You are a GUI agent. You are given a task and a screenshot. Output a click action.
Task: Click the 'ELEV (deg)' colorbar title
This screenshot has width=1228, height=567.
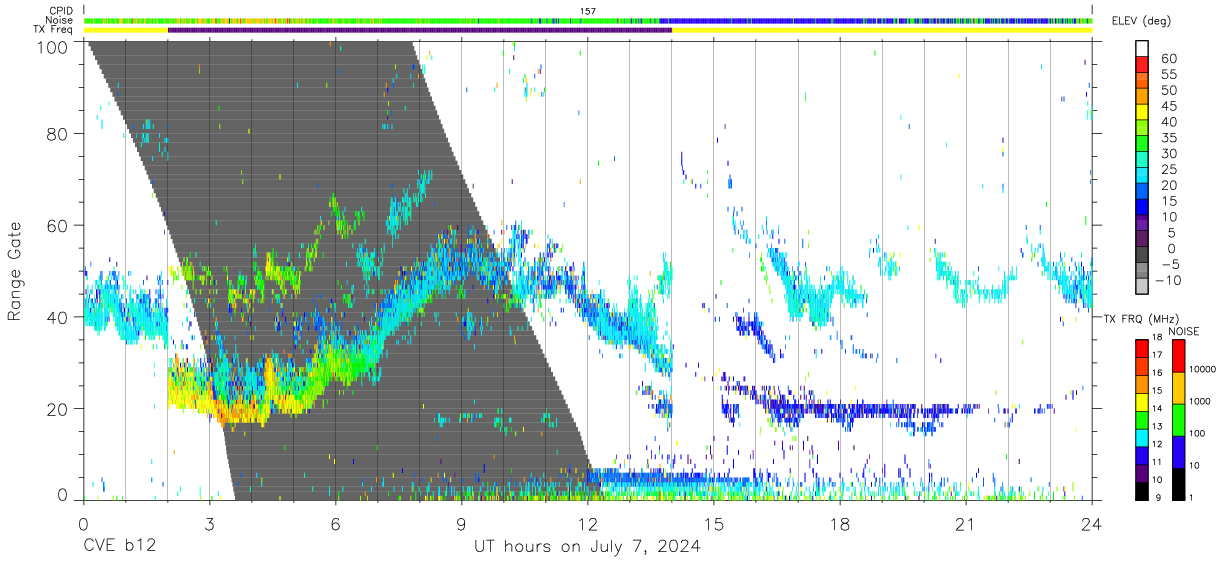tap(1142, 21)
